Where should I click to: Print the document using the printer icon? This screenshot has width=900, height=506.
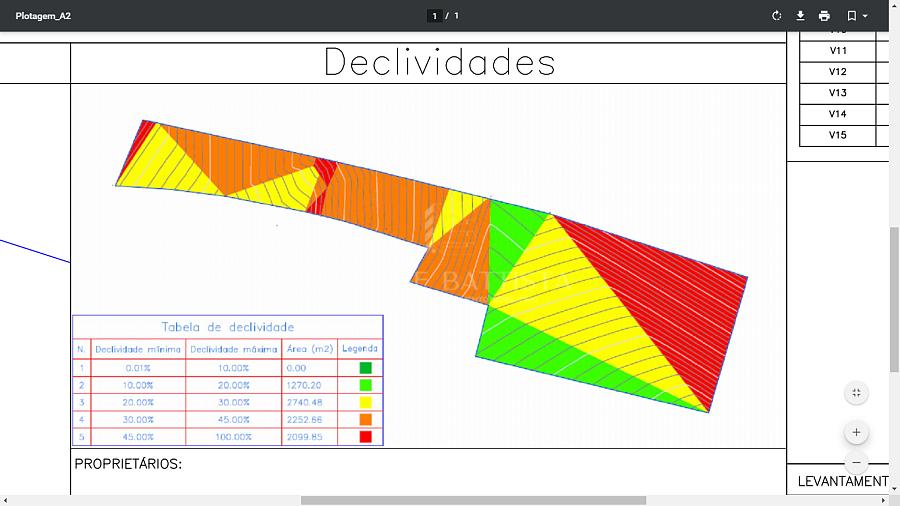tap(824, 16)
